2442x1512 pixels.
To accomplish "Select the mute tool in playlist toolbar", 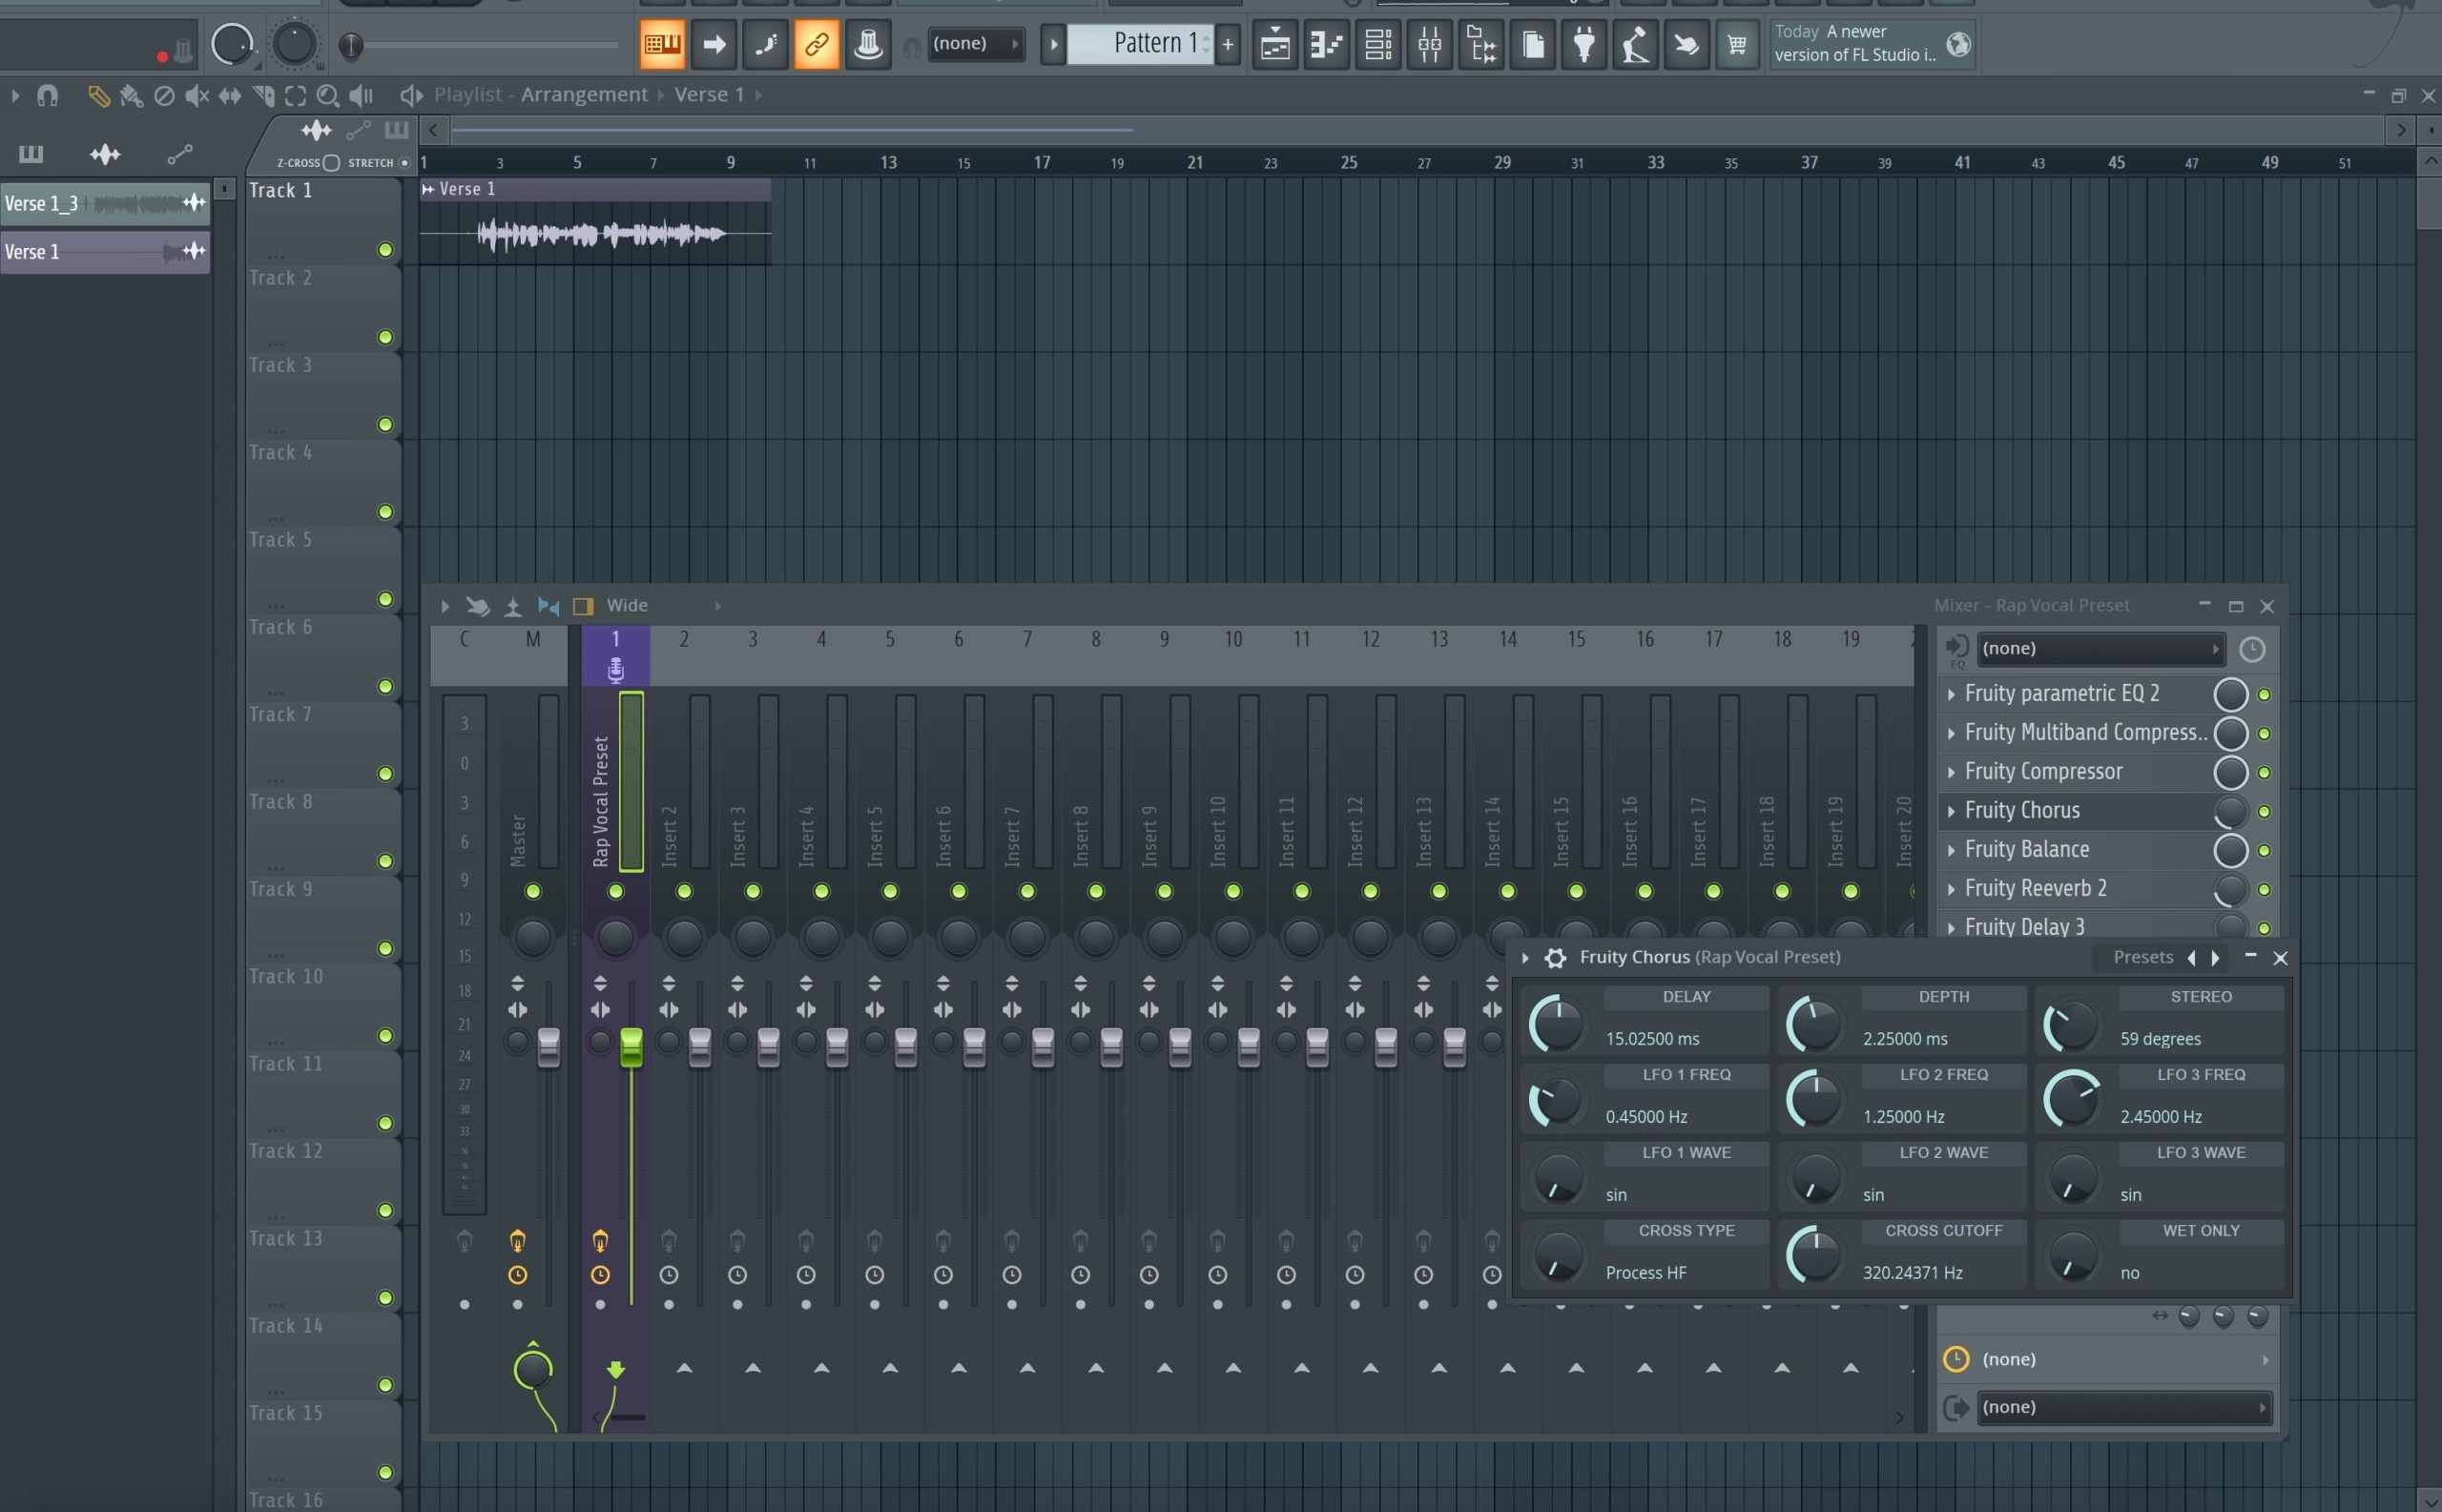I will click(x=197, y=96).
